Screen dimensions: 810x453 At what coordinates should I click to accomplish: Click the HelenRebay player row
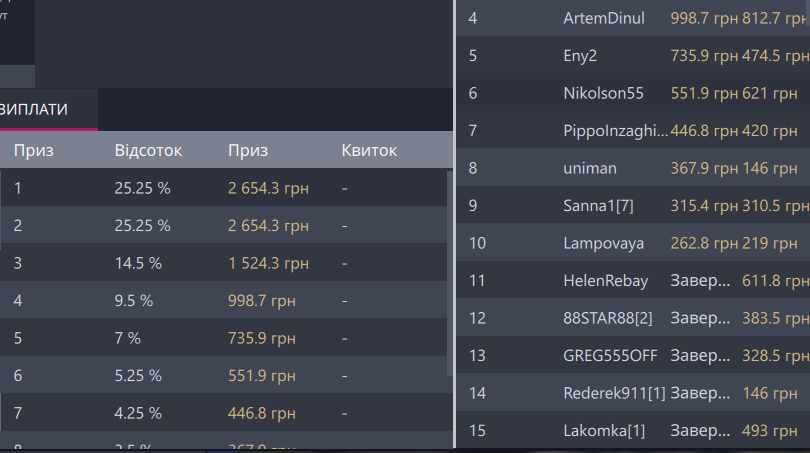tap(606, 281)
